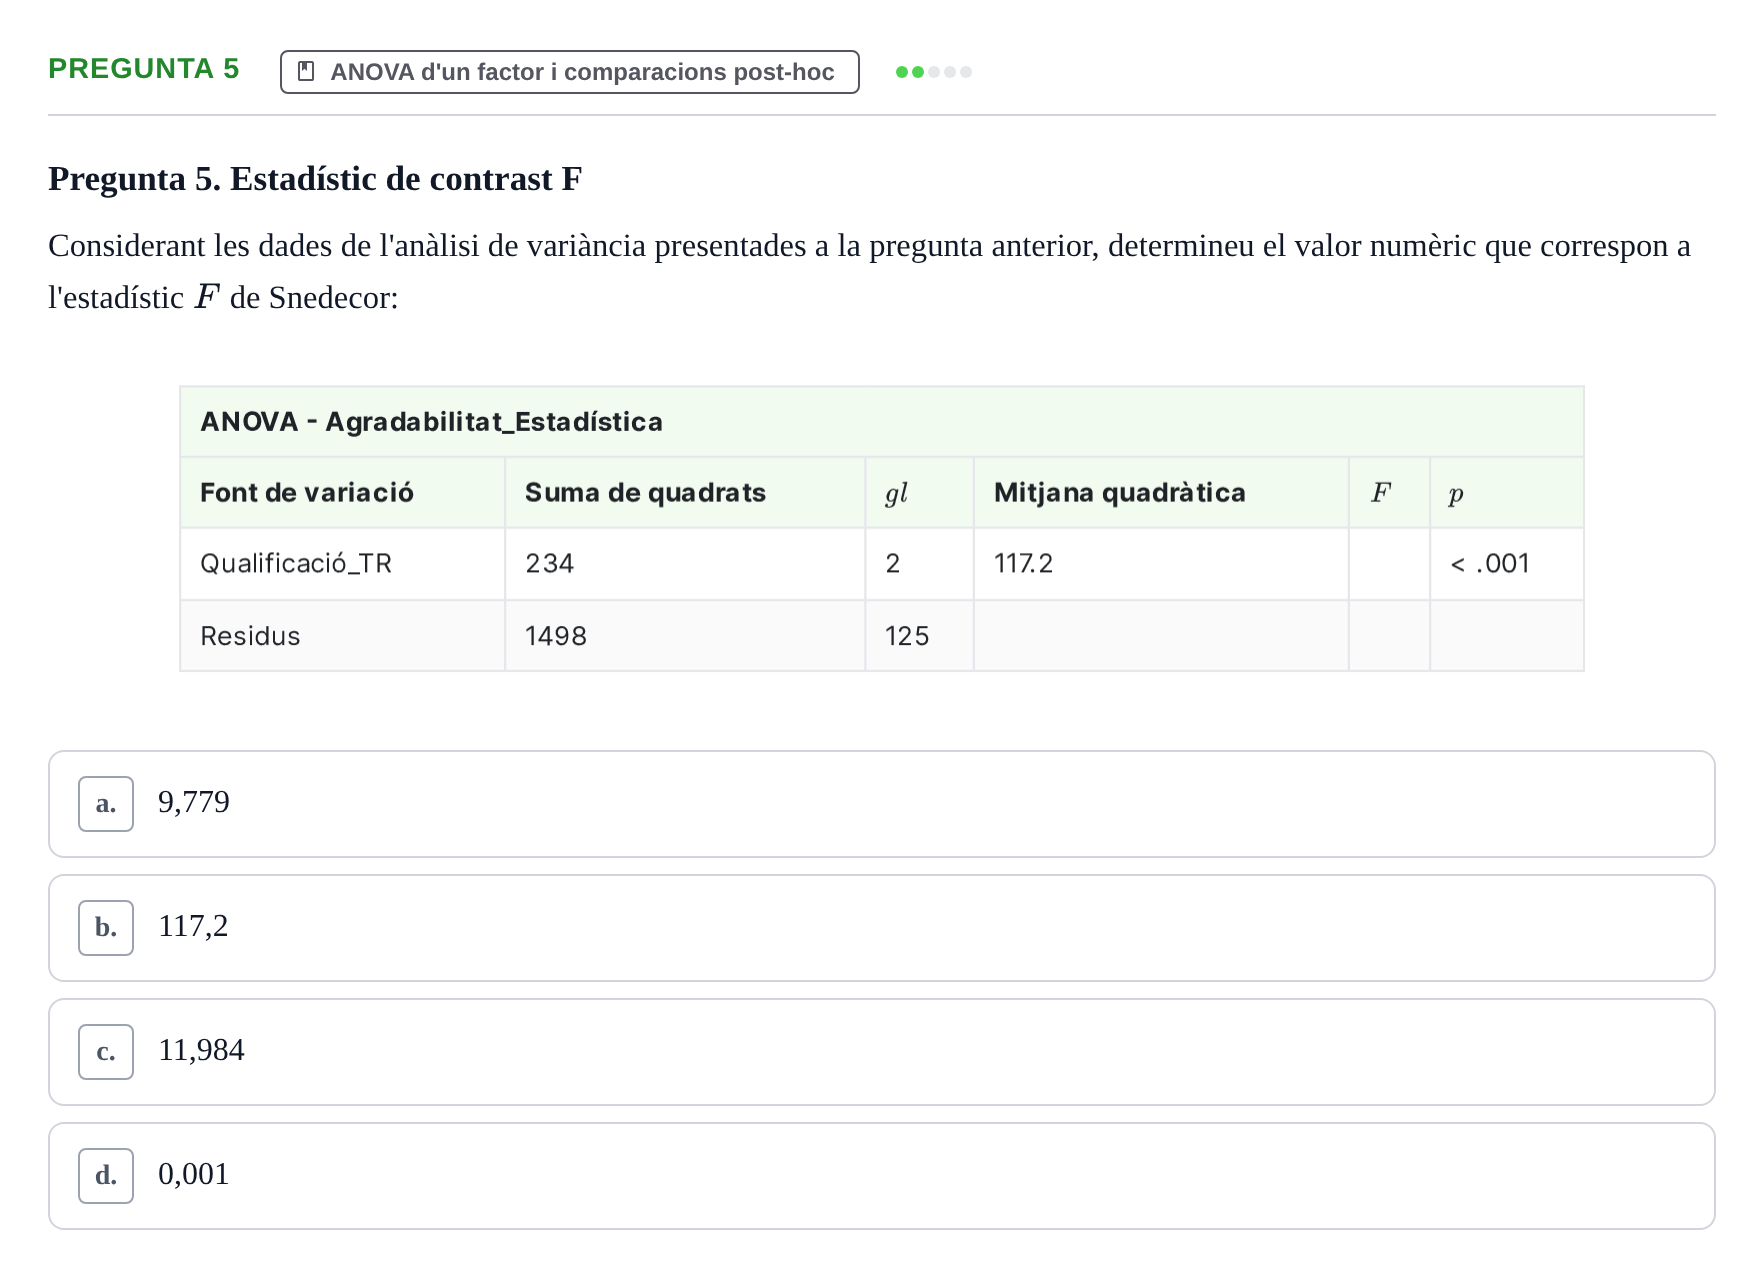Click the letter badge 'd.'
The image size is (1764, 1280).
[106, 1176]
